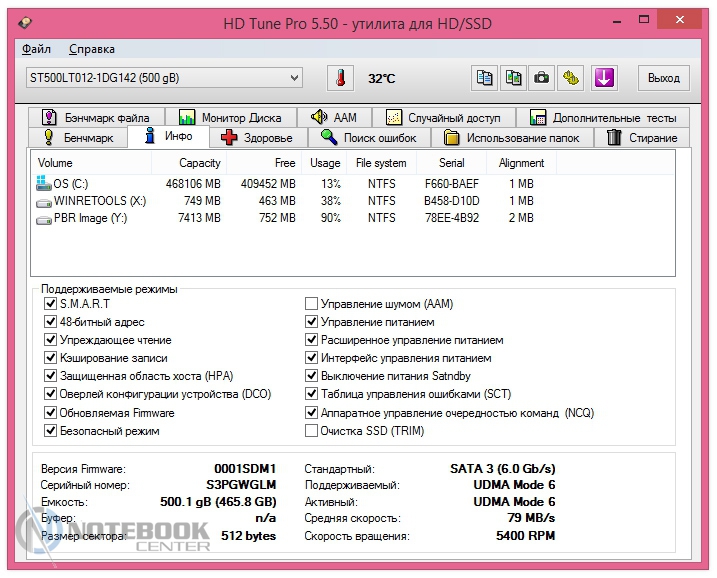The height and width of the screenshot is (578, 717).
Task: Toggle Таблица управления ошибками (SCT) checkbox
Action: [x=311, y=394]
